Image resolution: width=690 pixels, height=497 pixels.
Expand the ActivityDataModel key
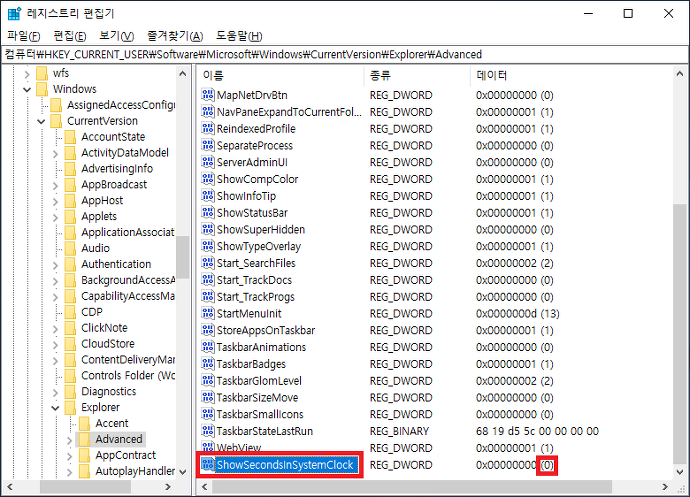click(x=55, y=153)
